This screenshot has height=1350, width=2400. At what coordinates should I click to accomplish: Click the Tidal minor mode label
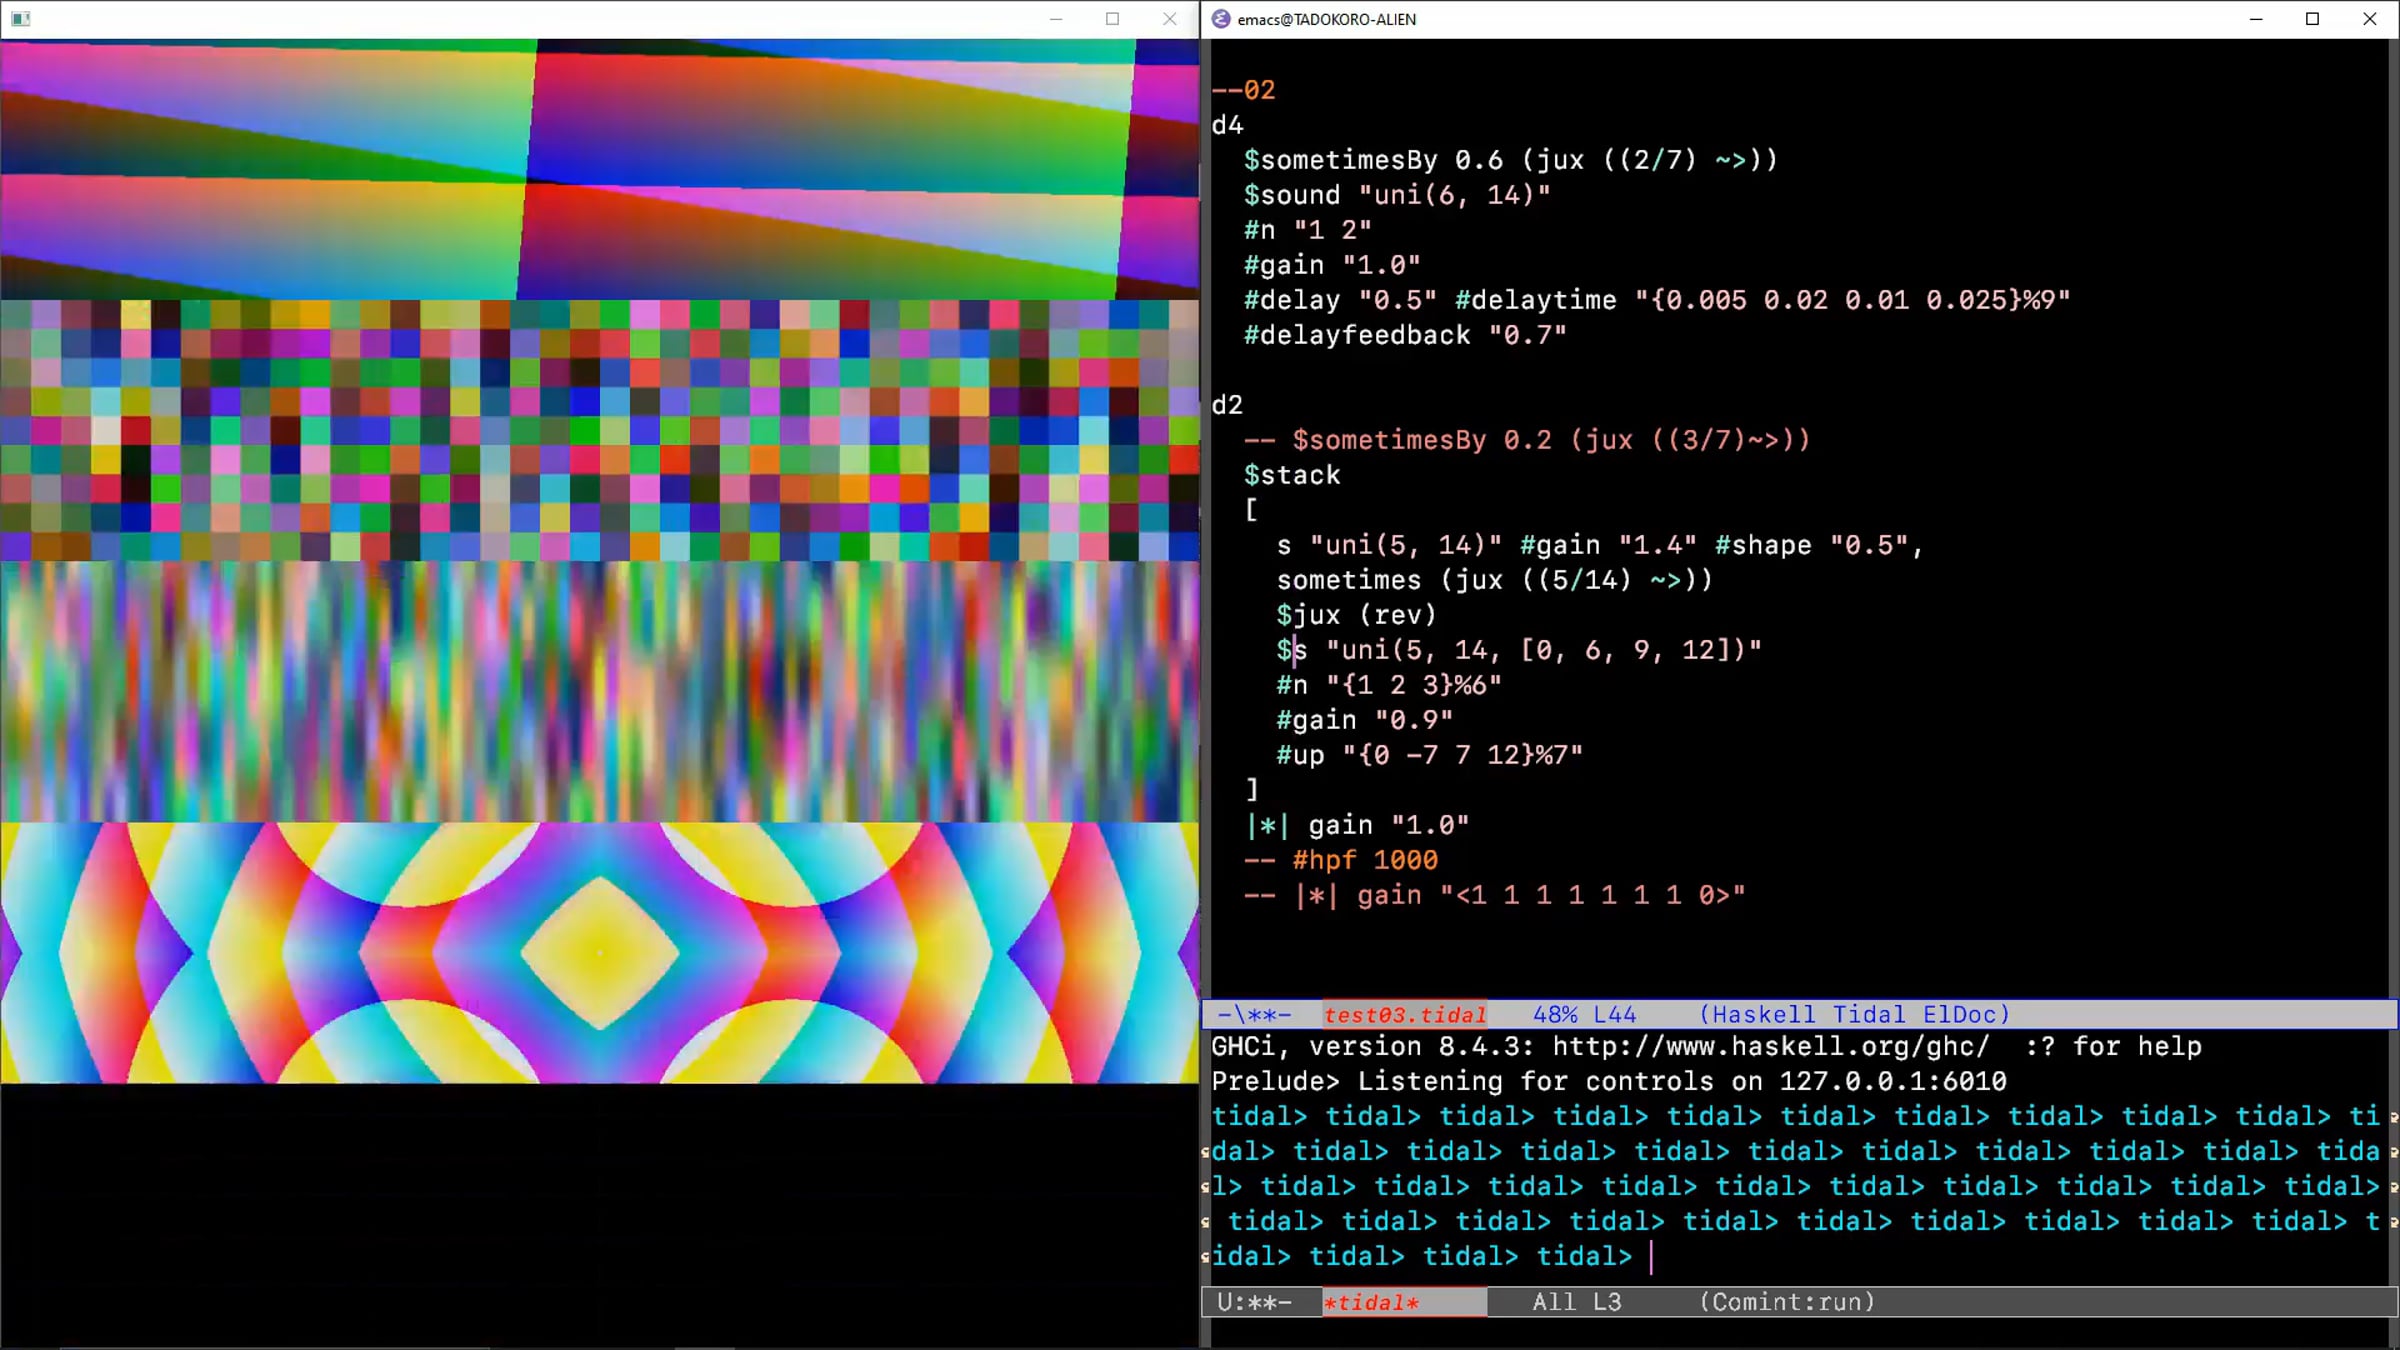(x=1868, y=1015)
